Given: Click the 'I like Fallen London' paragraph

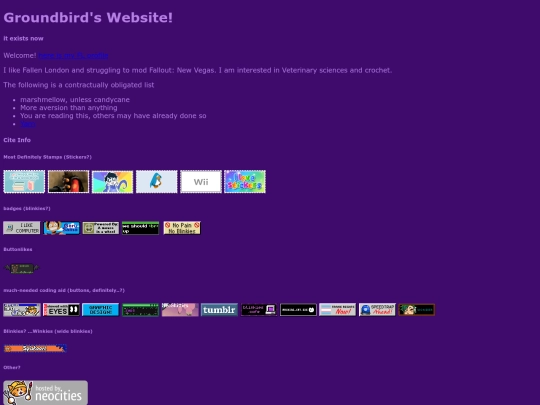Looking at the screenshot, I should pyautogui.click(x=198, y=70).
